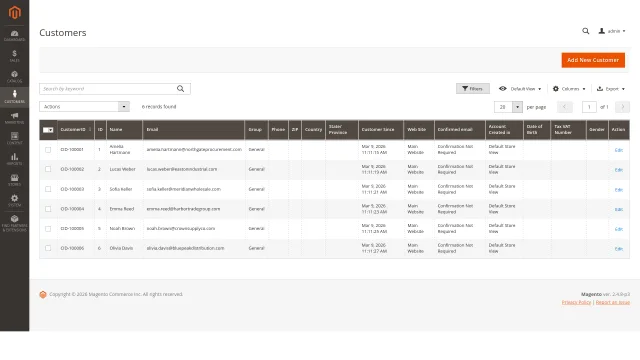Open the Reports sidebar menu
This screenshot has width=640, height=360.
[x=14, y=159]
